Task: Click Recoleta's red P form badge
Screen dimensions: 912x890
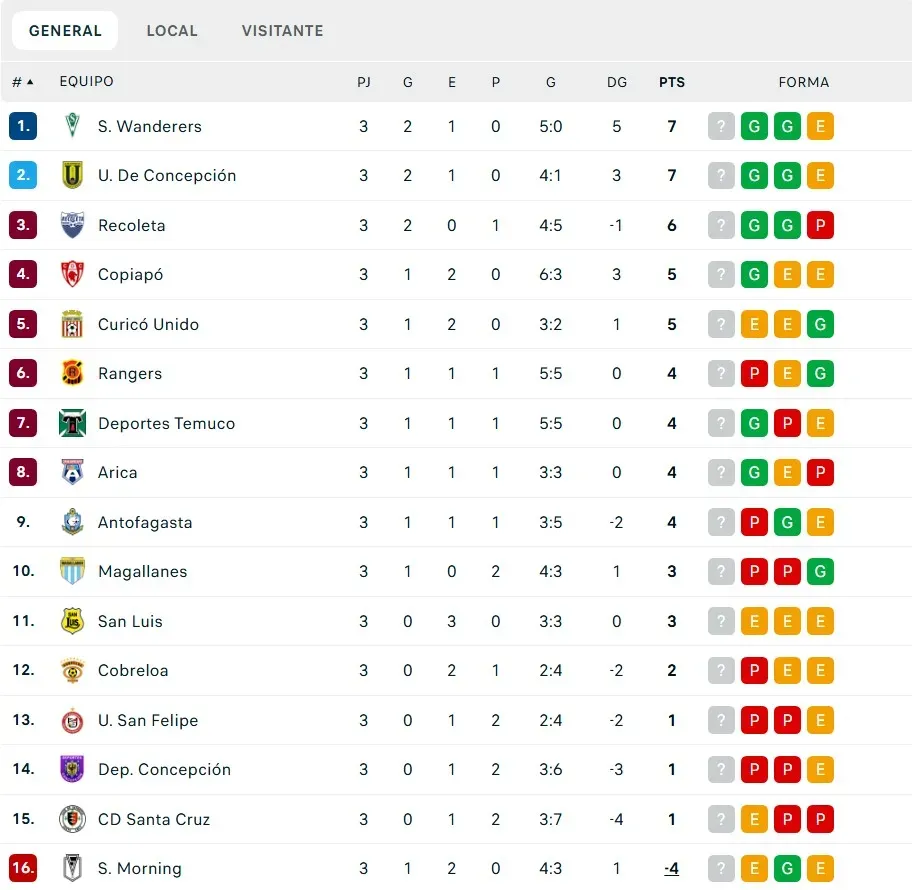Action: click(x=820, y=225)
